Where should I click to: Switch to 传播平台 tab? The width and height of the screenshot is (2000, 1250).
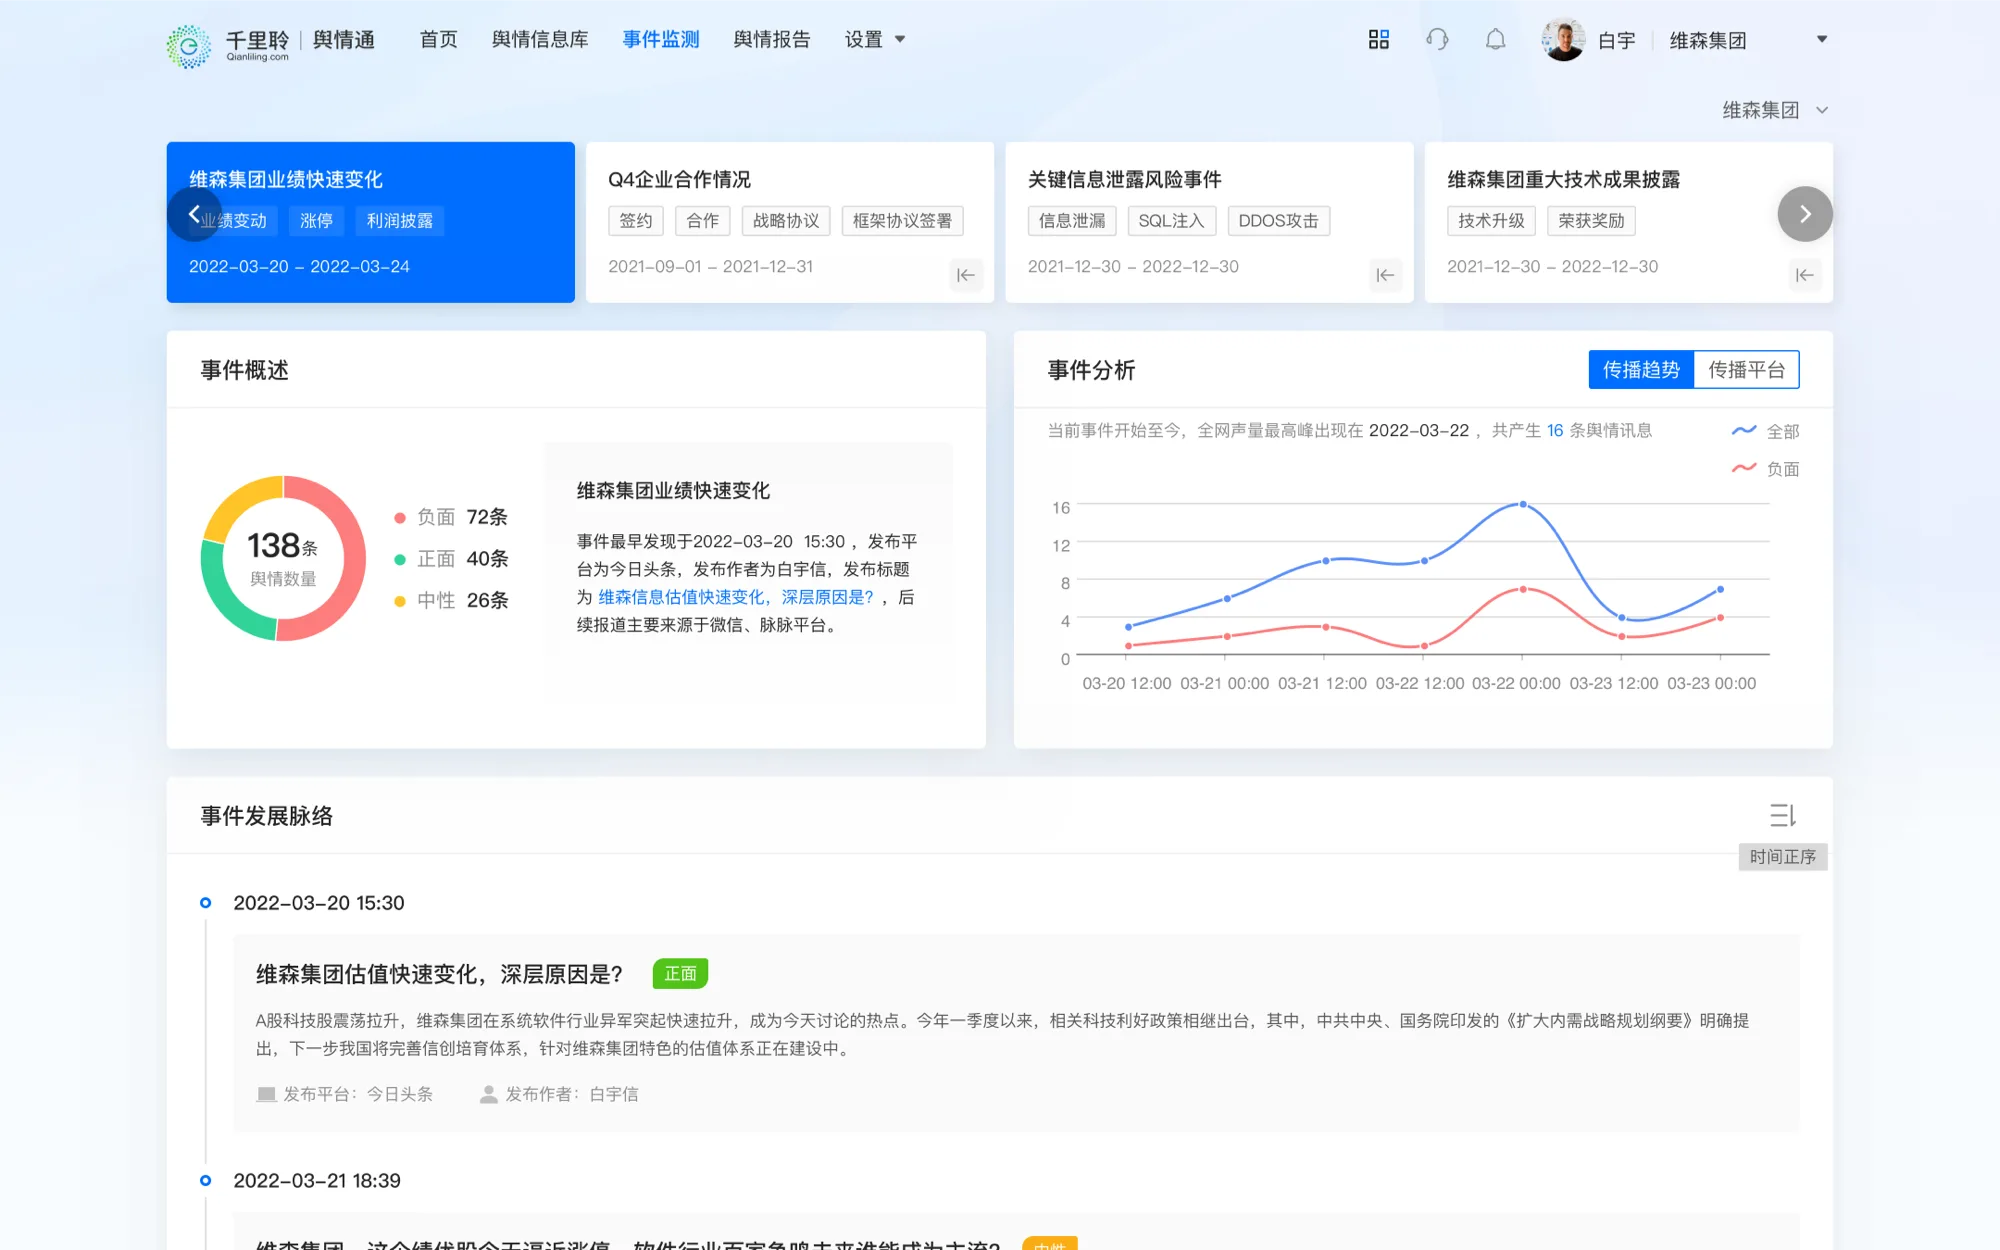point(1746,370)
